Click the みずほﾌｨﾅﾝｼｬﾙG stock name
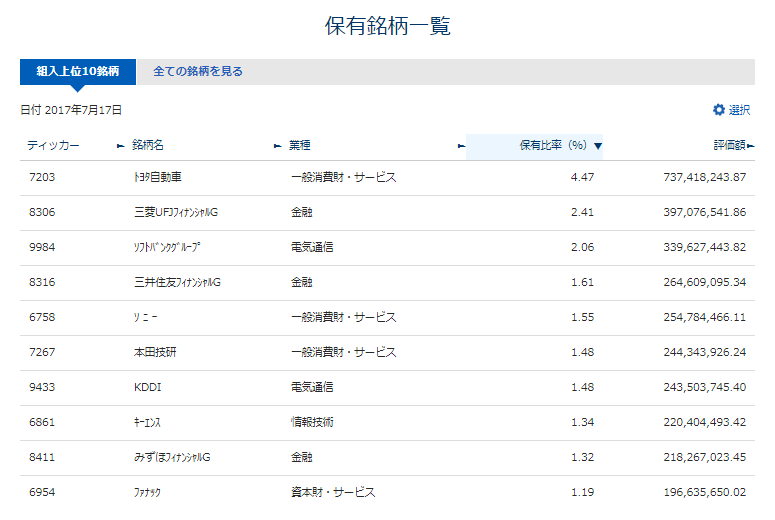 tap(172, 457)
